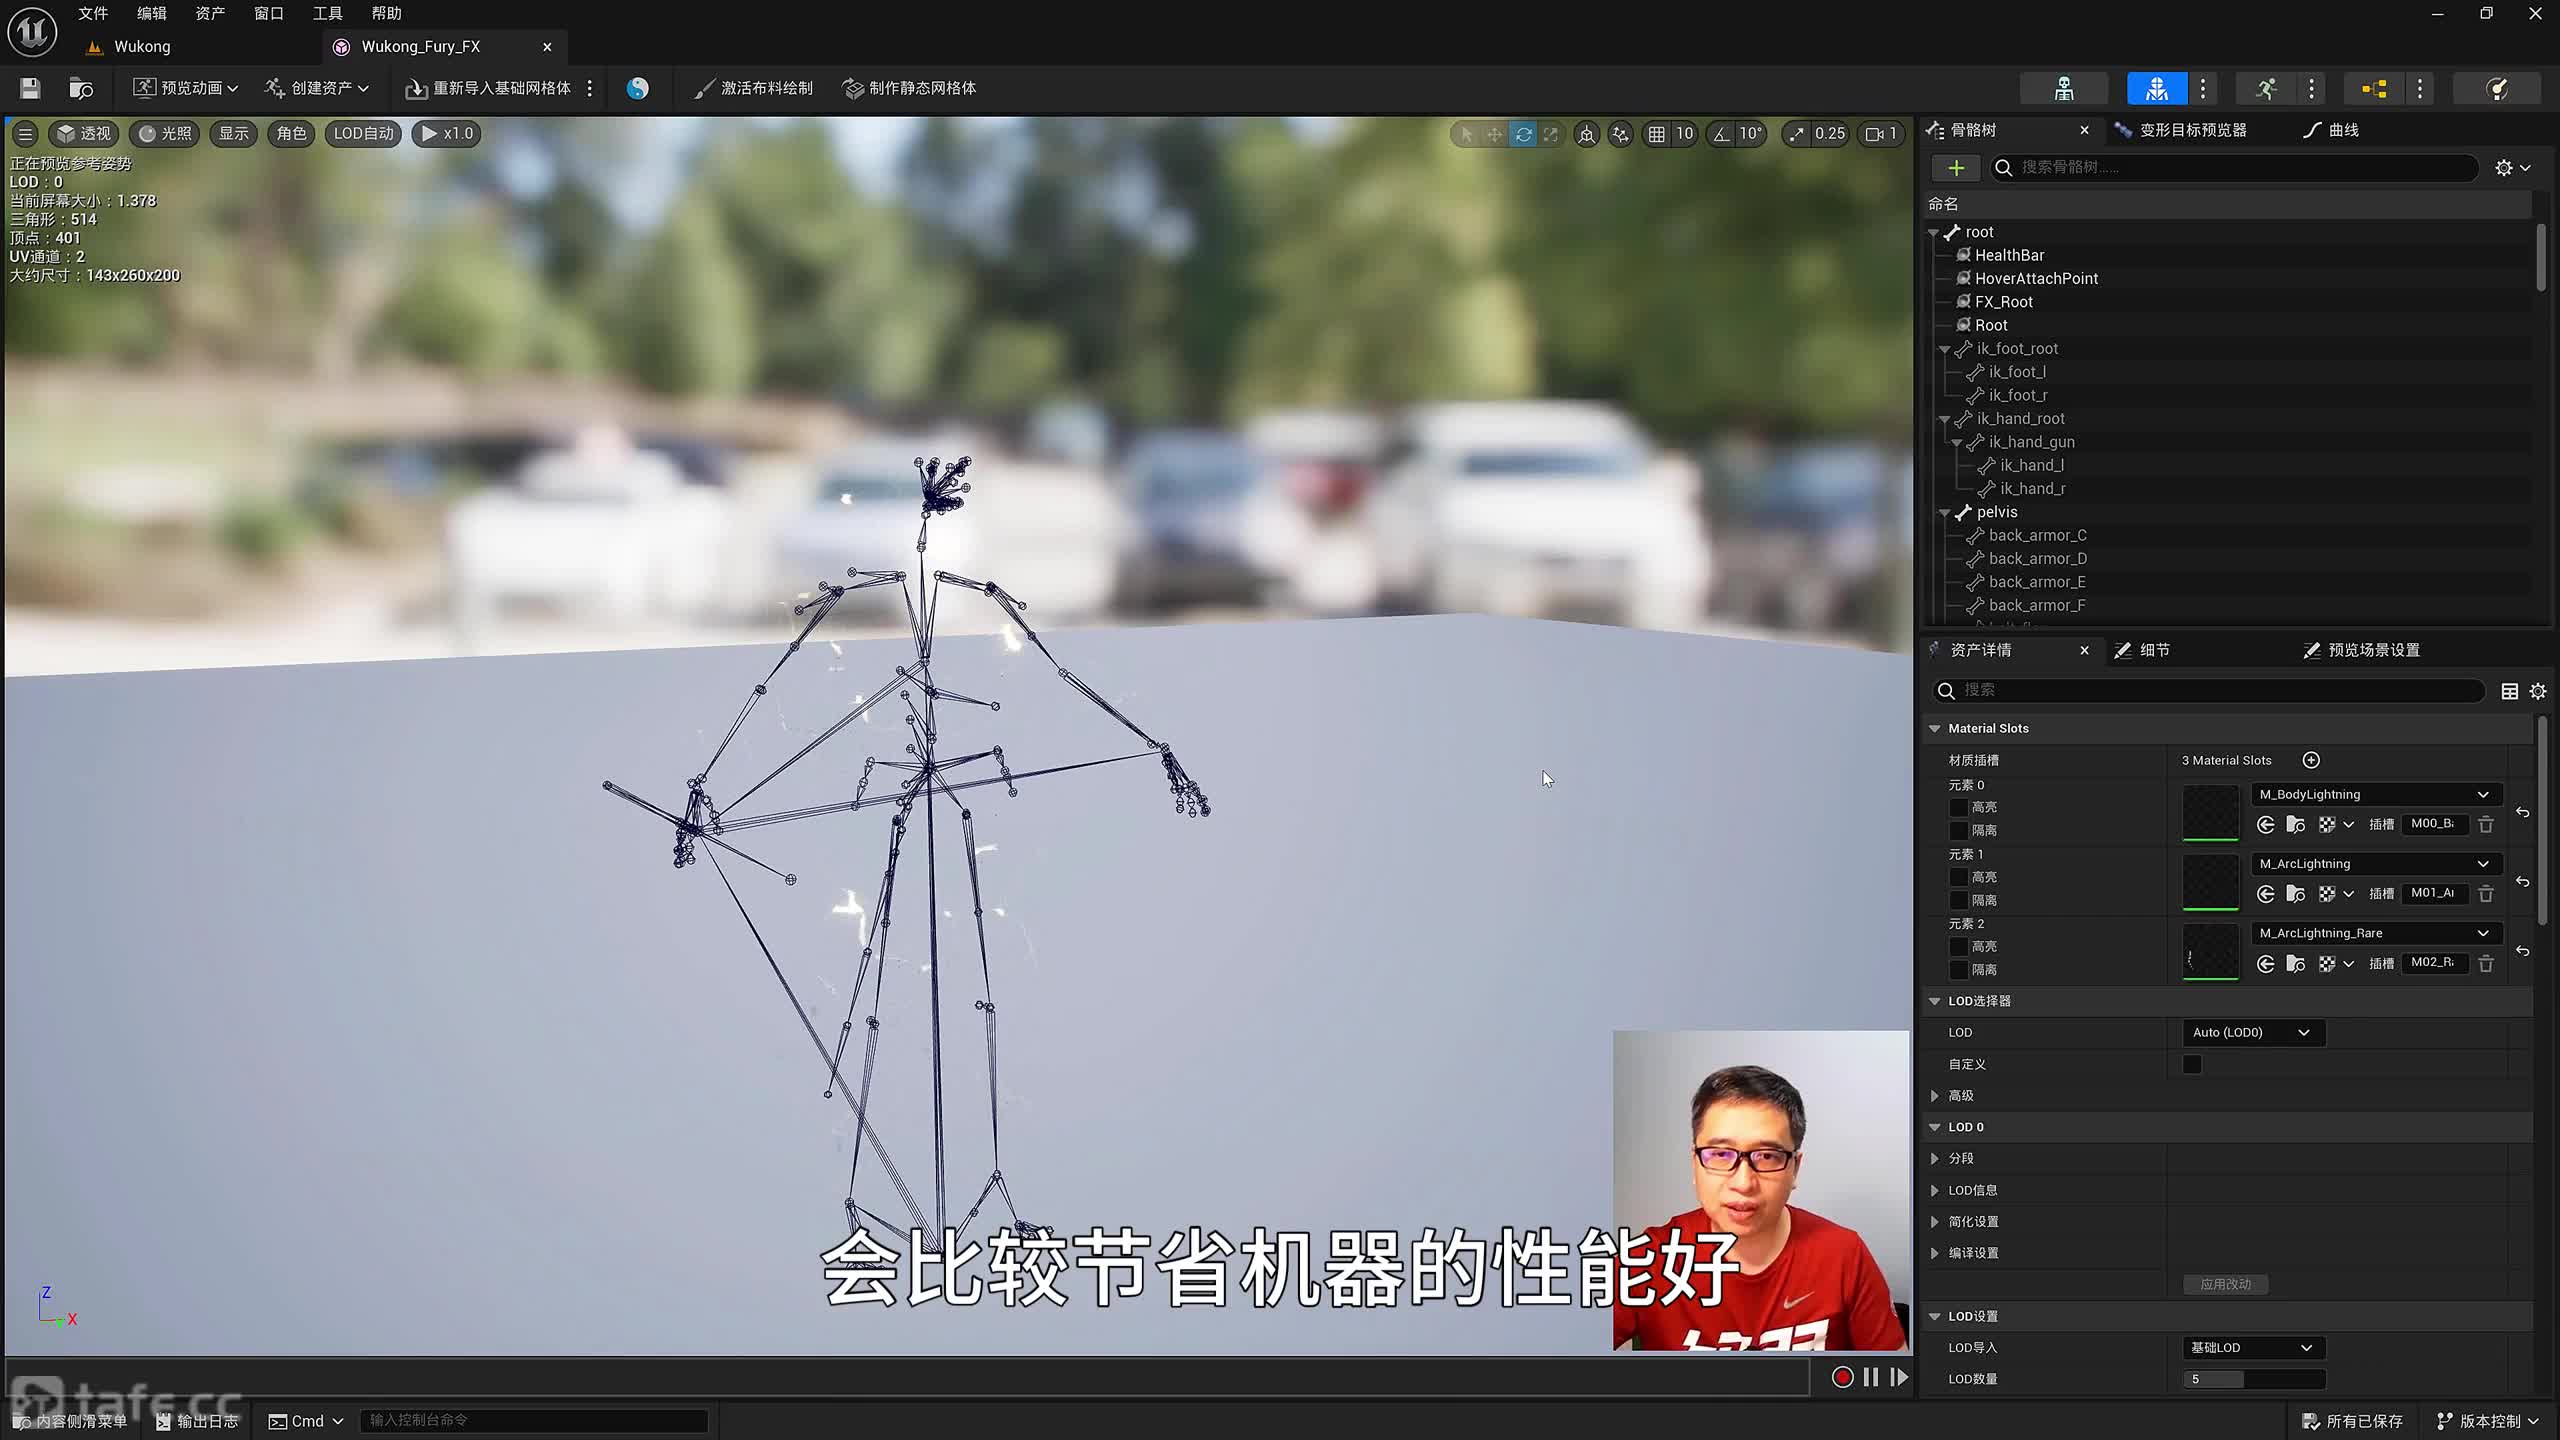Enable highlight checkbox for element 0

click(1959, 807)
